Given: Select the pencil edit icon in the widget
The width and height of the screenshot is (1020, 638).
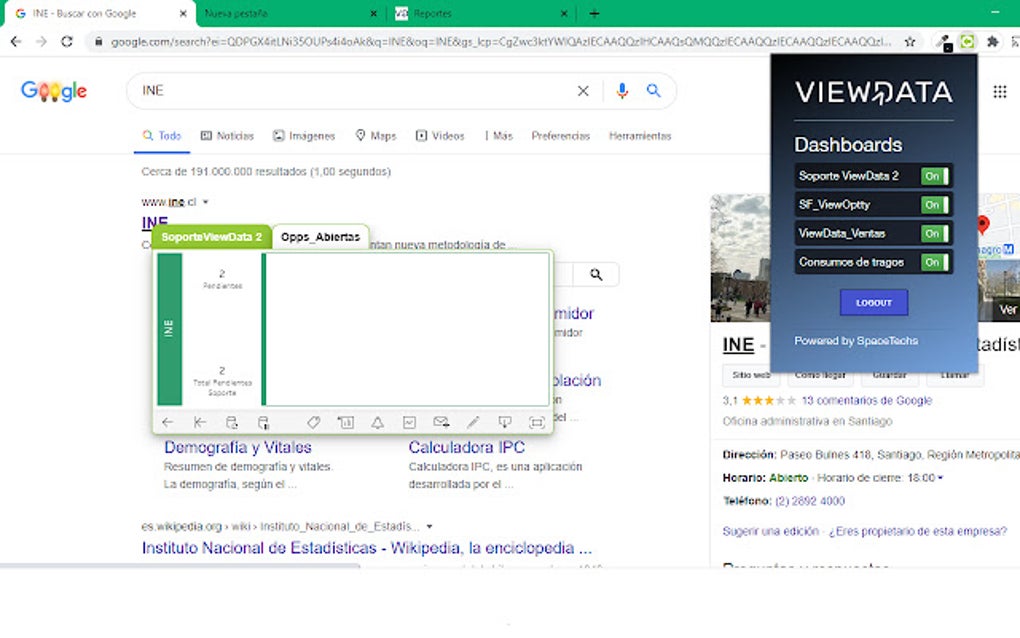Looking at the screenshot, I should coord(471,421).
